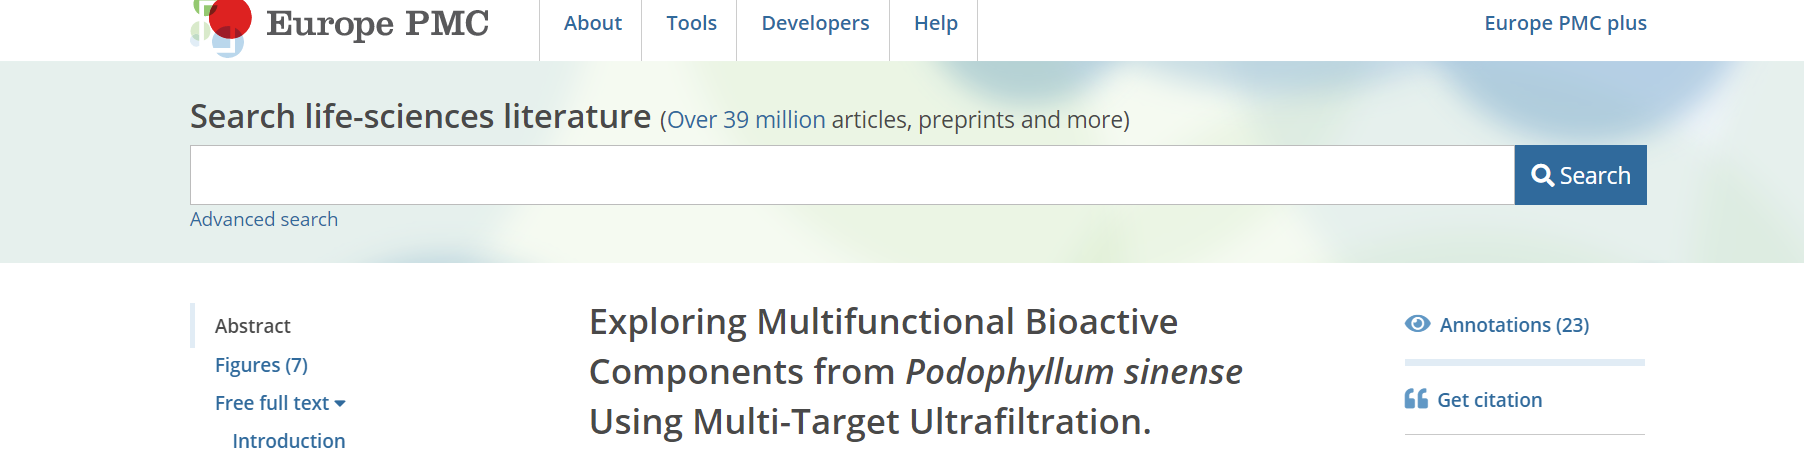The image size is (1804, 450).
Task: Open the Advanced search link
Action: pos(264,219)
